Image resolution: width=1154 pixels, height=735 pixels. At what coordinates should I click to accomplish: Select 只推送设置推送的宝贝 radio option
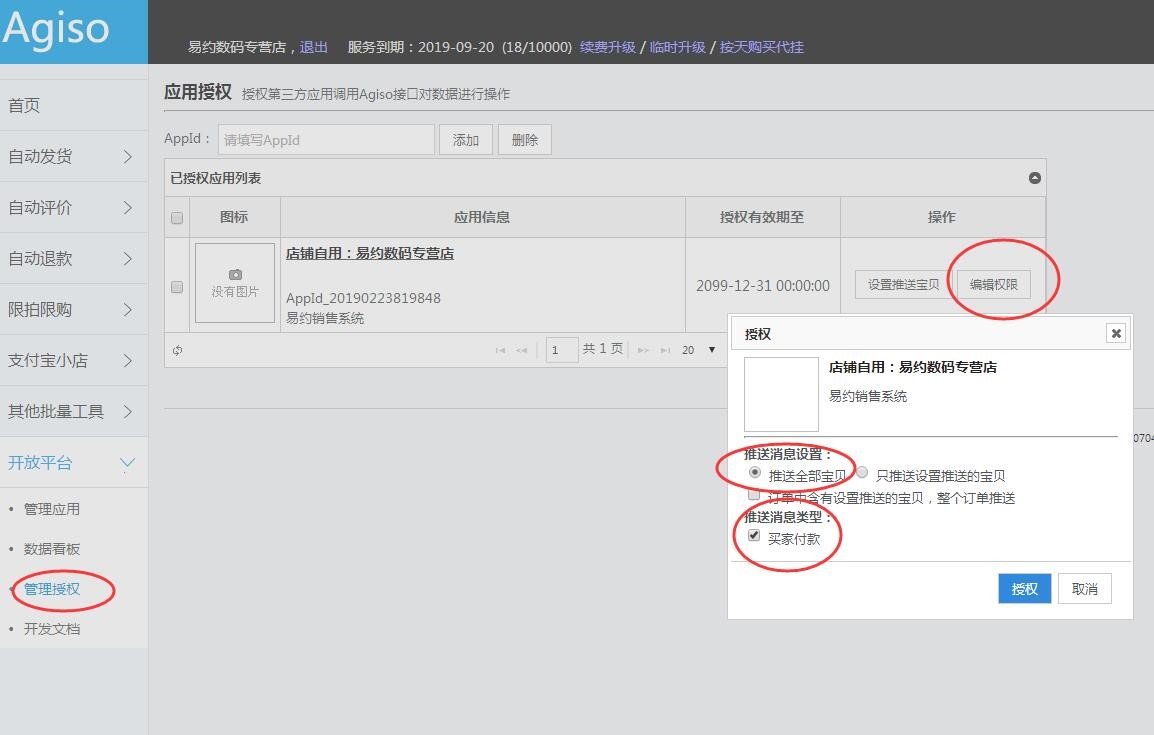[862, 473]
